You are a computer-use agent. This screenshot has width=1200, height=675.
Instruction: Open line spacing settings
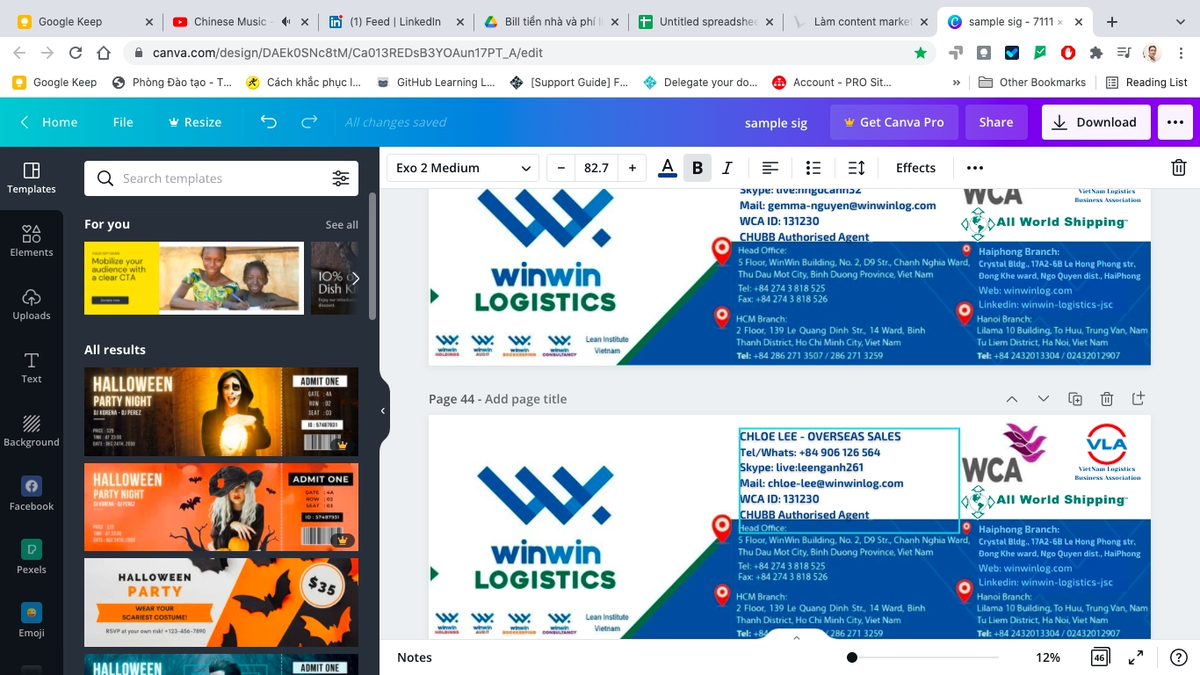[856, 168]
